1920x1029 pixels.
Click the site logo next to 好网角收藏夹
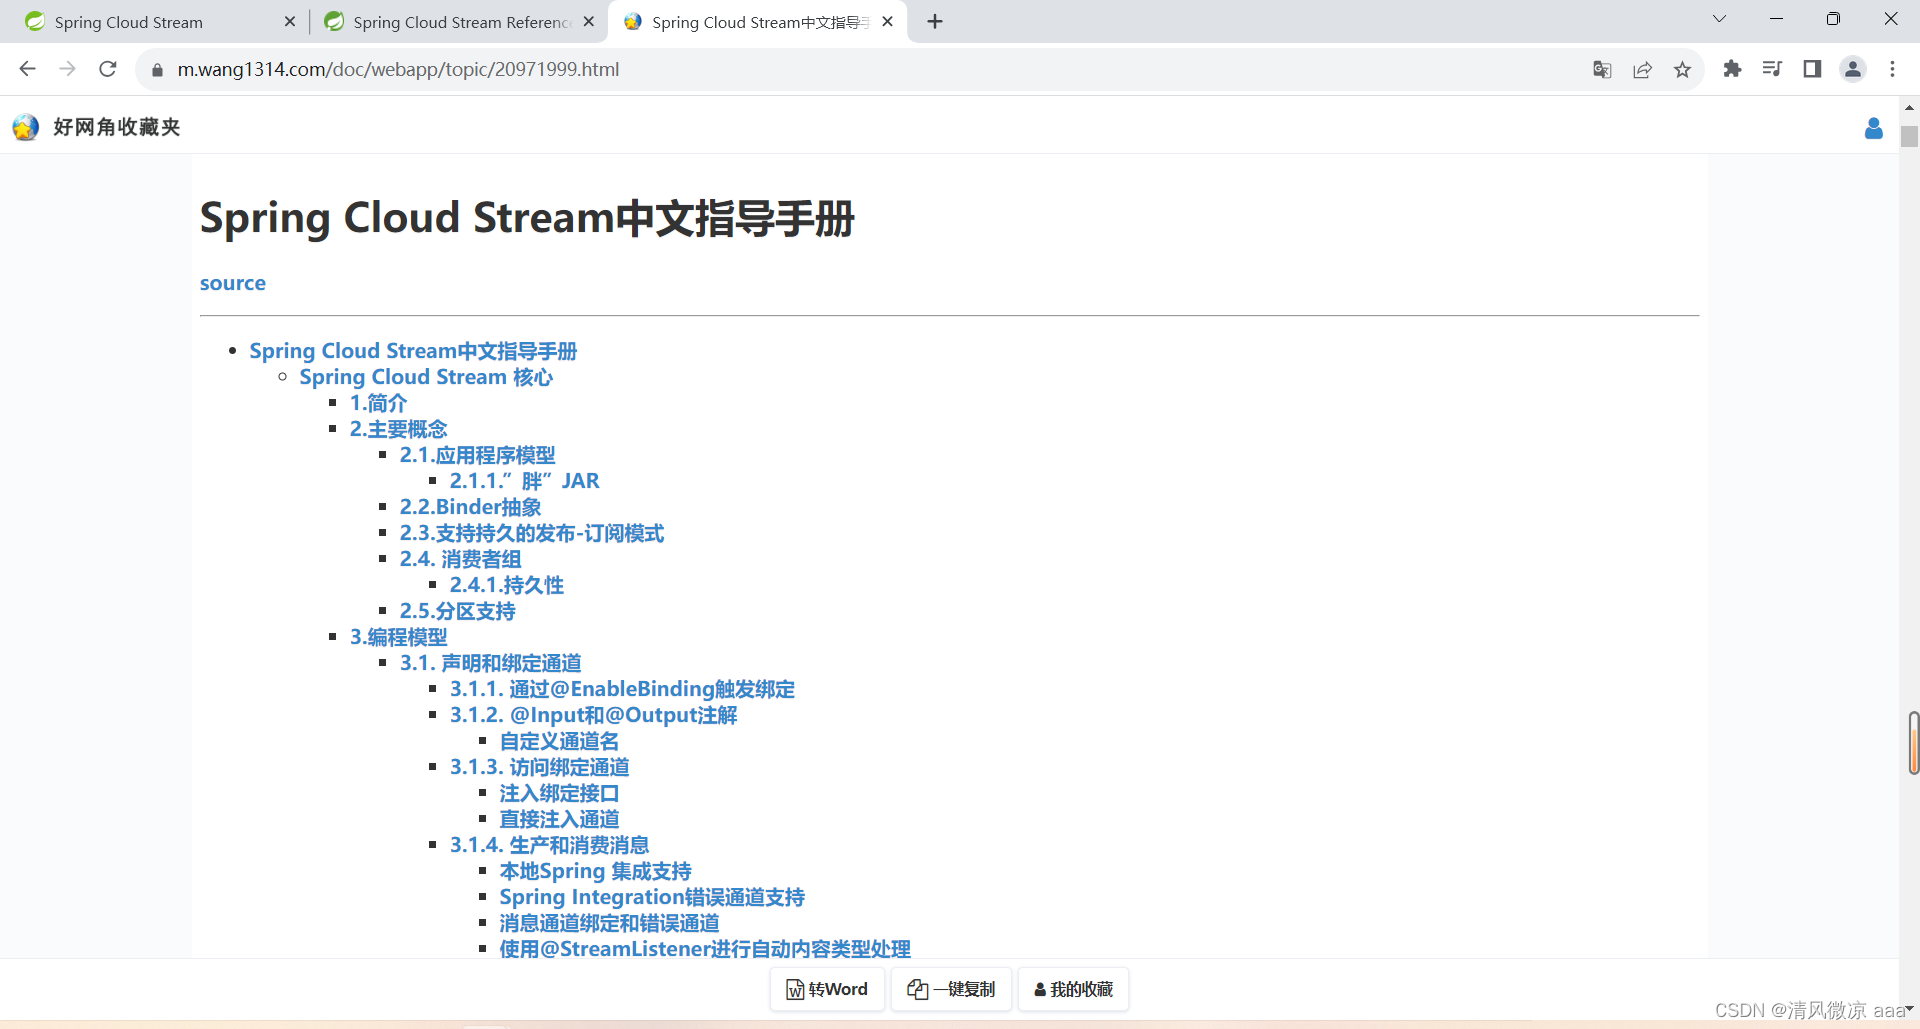click(x=26, y=127)
